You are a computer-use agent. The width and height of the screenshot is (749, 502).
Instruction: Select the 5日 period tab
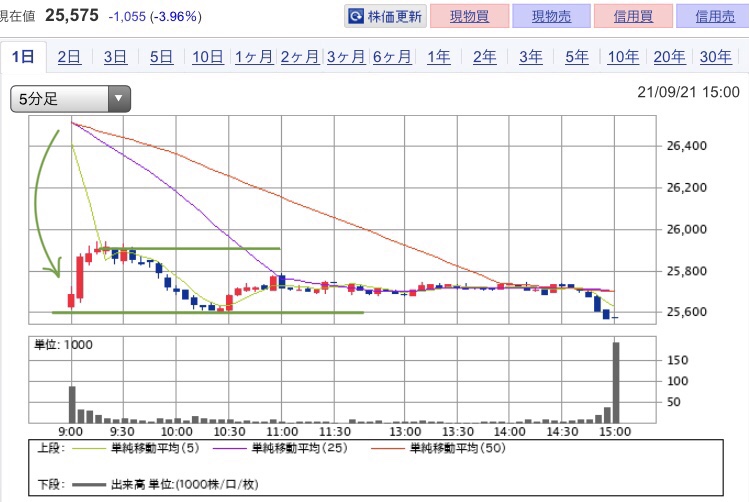(x=161, y=57)
